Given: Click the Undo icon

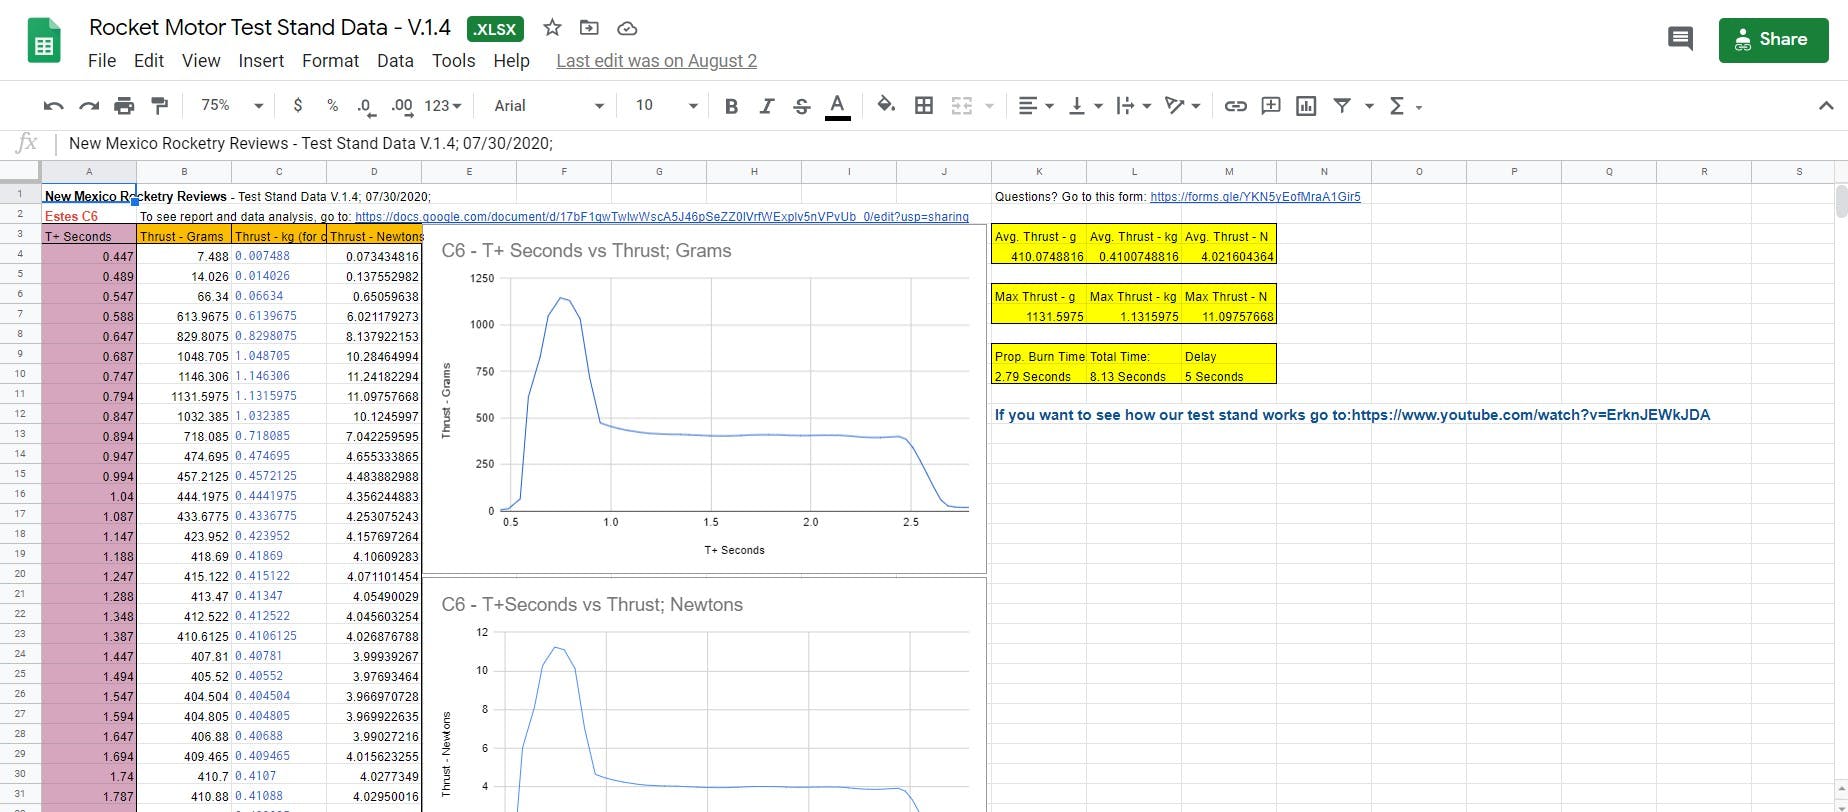Looking at the screenshot, I should [54, 106].
